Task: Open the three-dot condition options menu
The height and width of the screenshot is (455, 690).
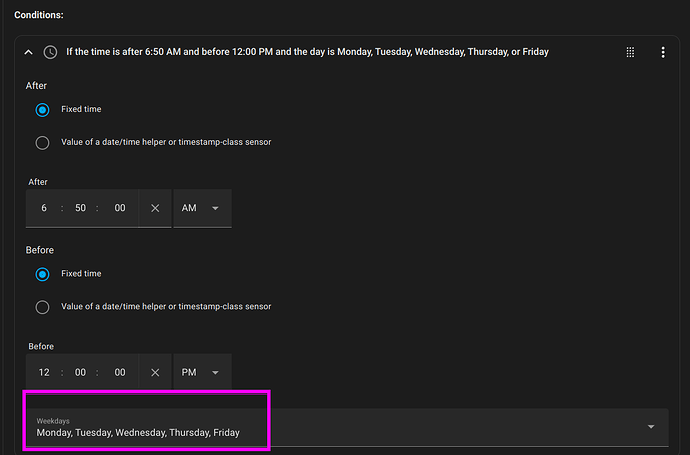Action: pos(662,52)
